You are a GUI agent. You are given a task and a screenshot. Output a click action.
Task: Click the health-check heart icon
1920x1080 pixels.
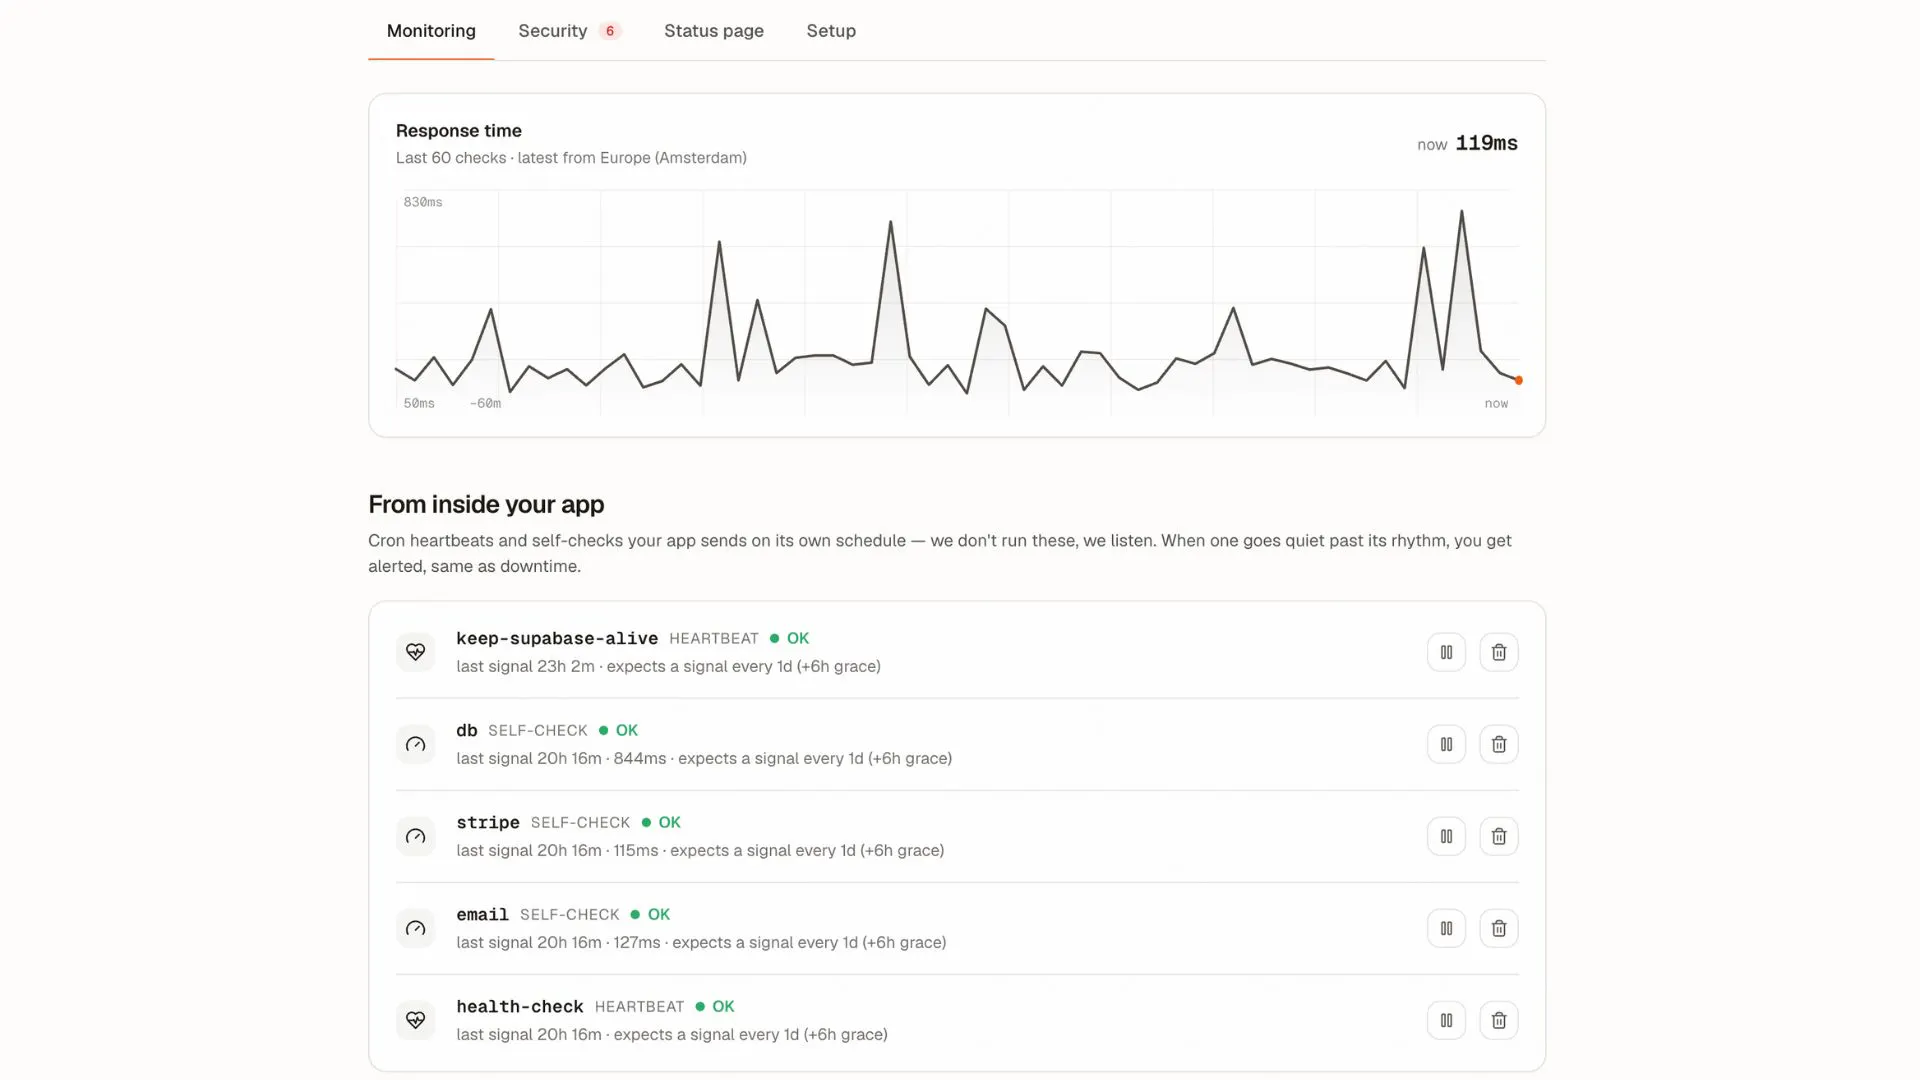[415, 1020]
